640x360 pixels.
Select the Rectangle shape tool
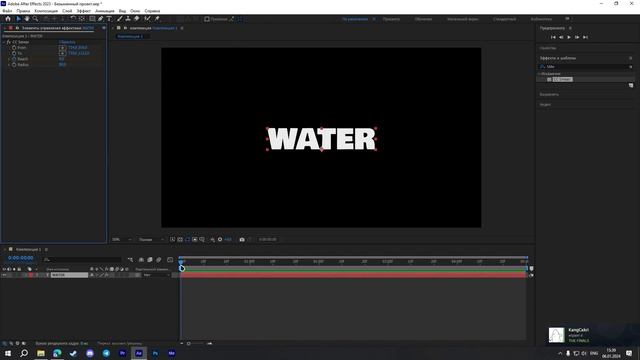click(92, 19)
